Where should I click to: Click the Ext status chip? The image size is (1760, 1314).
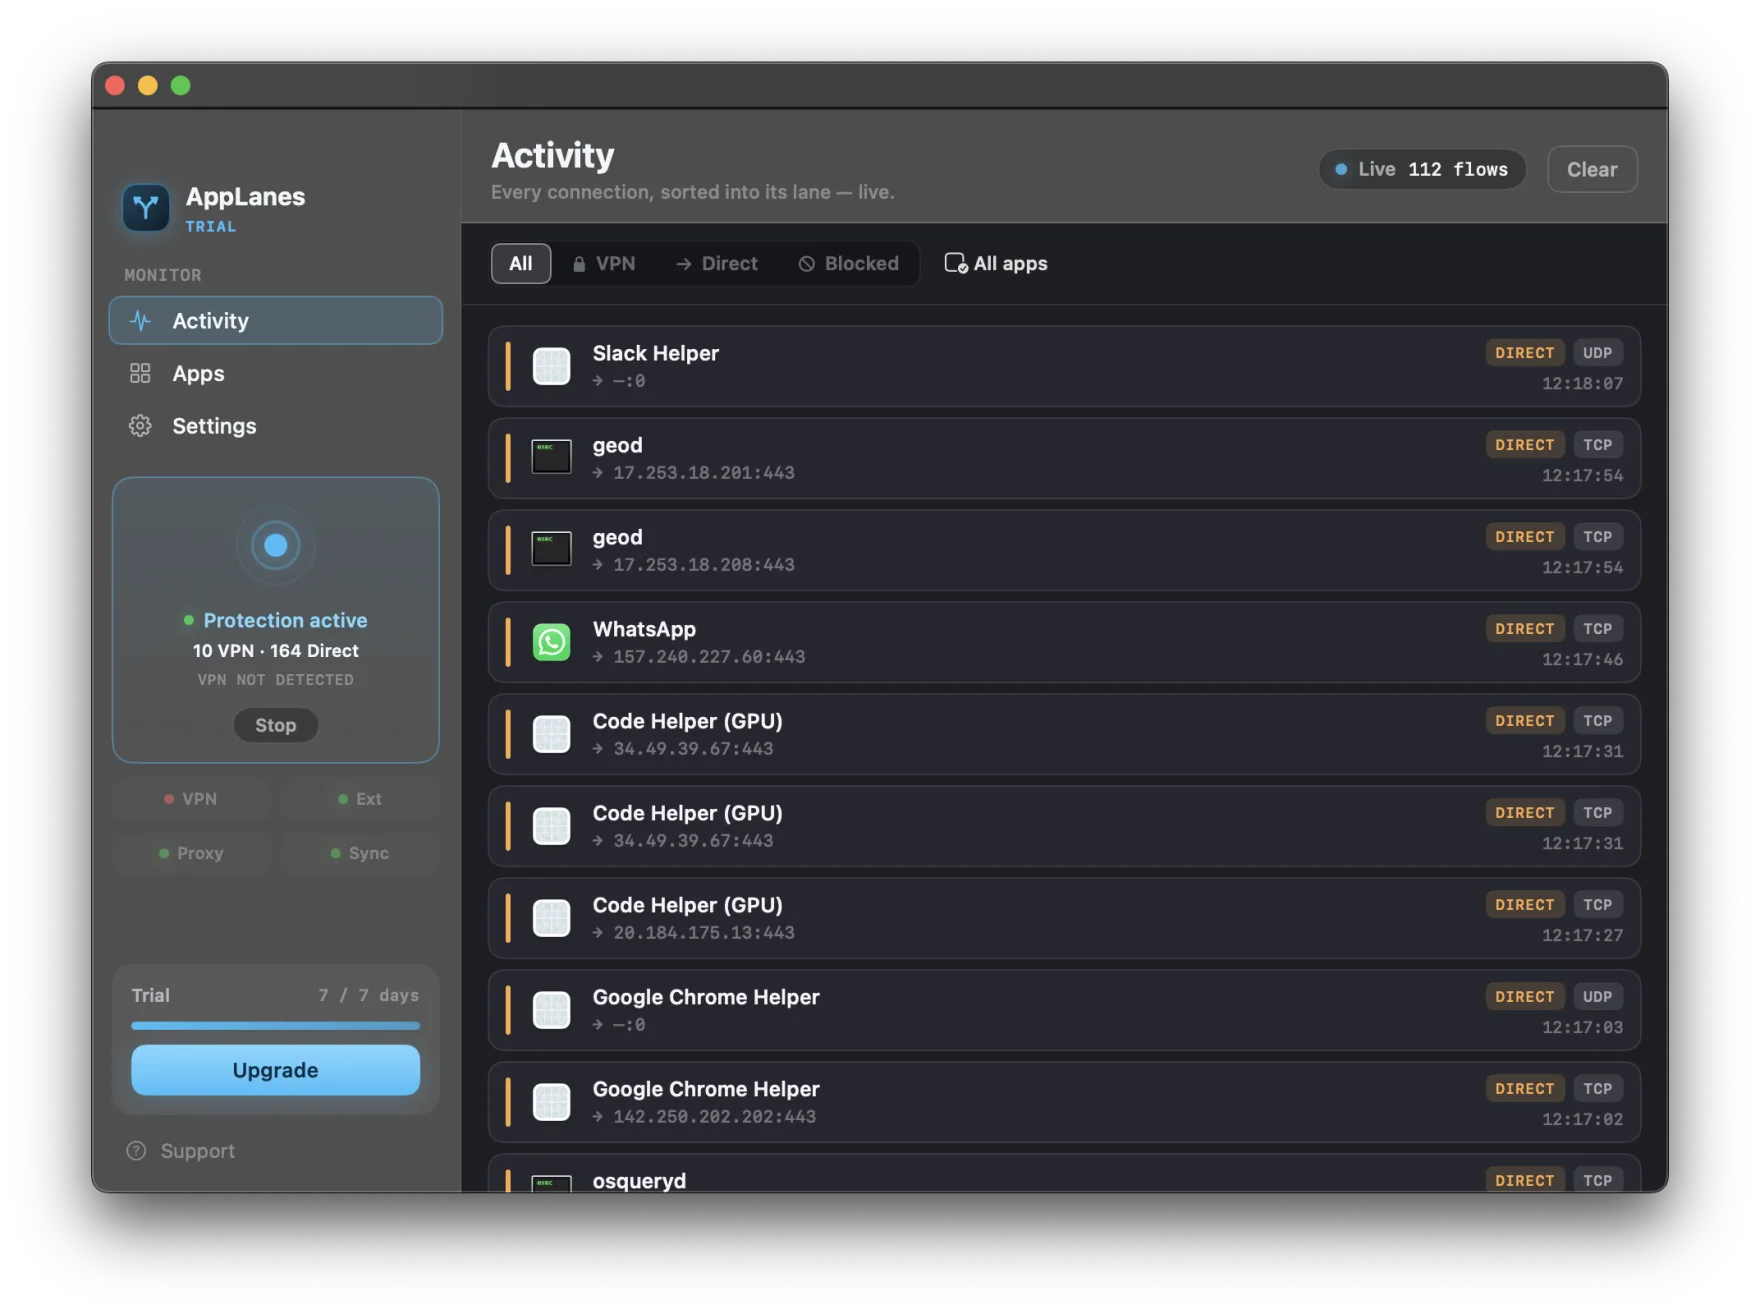(x=360, y=799)
